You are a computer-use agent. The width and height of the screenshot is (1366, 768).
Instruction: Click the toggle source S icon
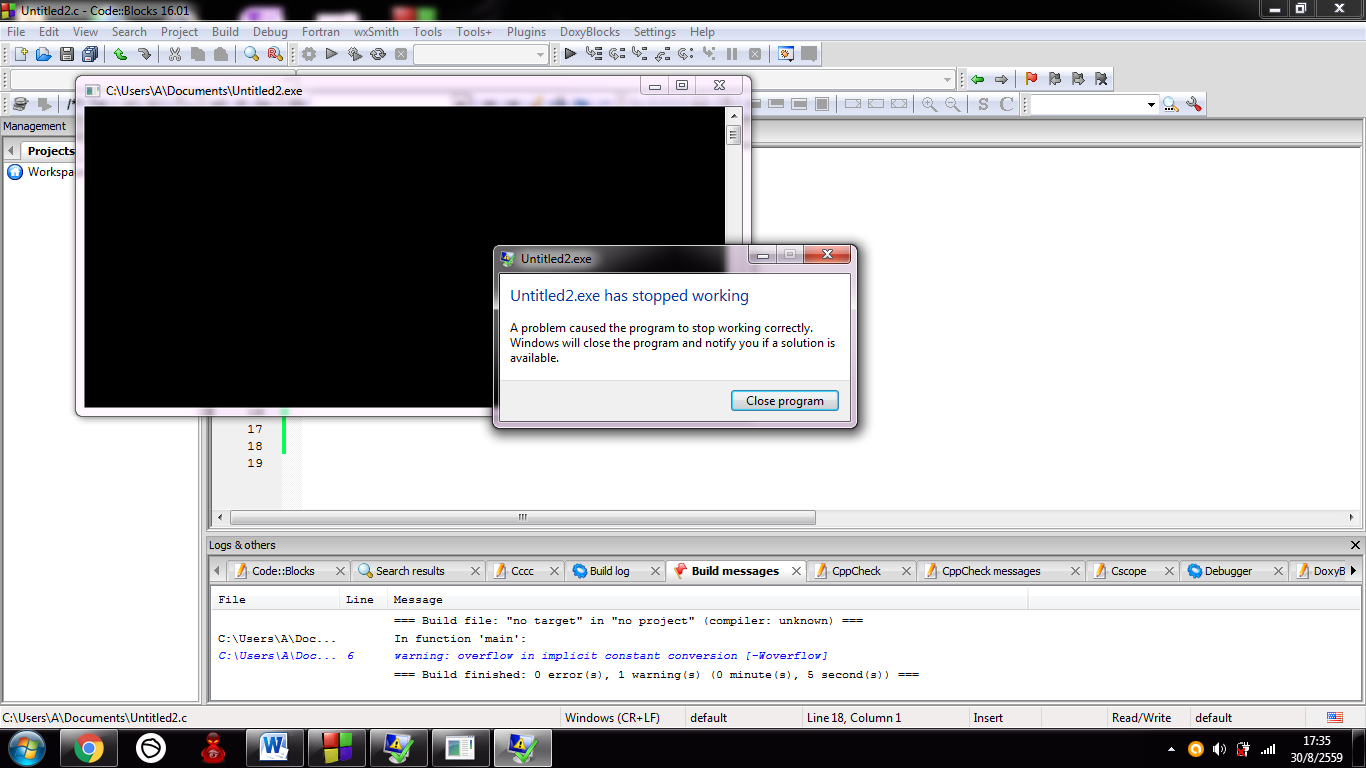983,104
